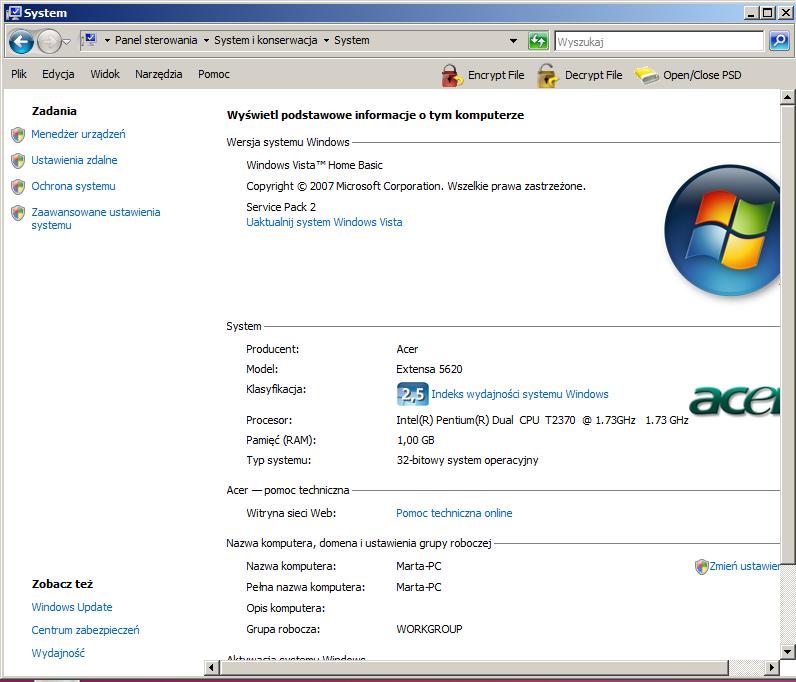Open Zaawansowane ustawienia systemu link
The image size is (796, 682).
[95, 218]
